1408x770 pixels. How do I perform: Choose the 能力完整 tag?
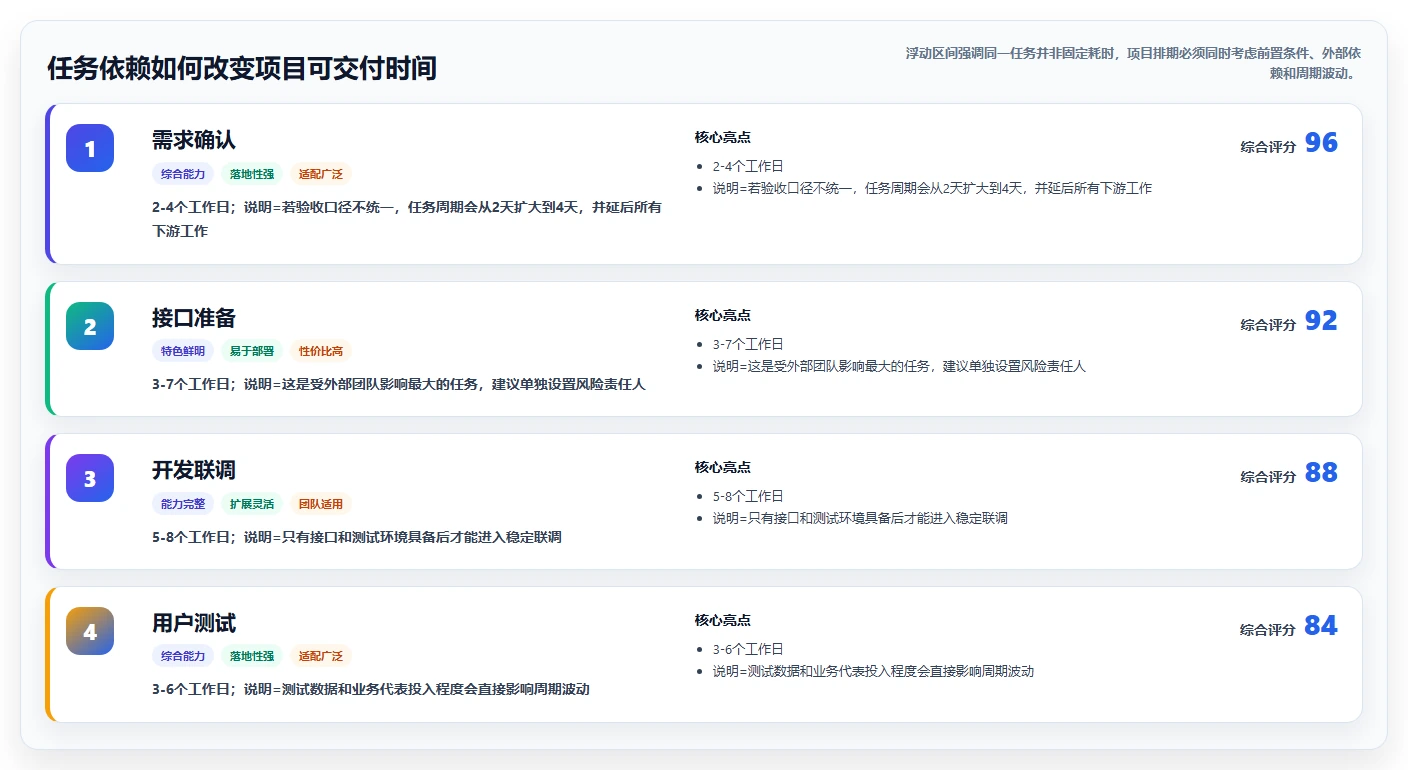point(183,504)
